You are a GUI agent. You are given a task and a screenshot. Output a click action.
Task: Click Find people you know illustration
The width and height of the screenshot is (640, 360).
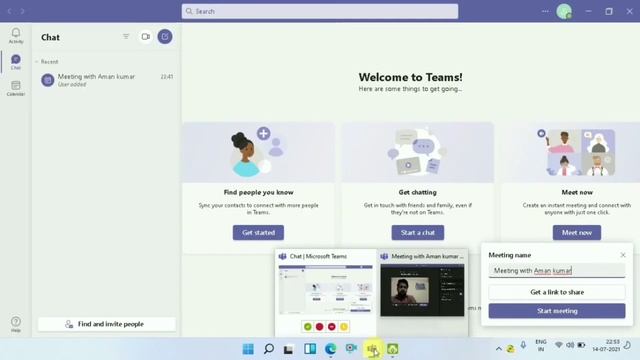tap(258, 152)
